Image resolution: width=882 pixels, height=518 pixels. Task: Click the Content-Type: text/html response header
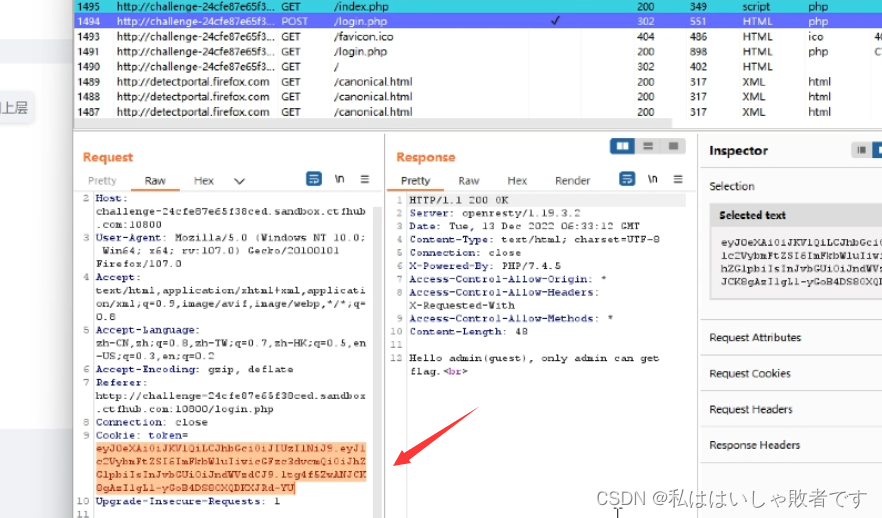click(534, 240)
